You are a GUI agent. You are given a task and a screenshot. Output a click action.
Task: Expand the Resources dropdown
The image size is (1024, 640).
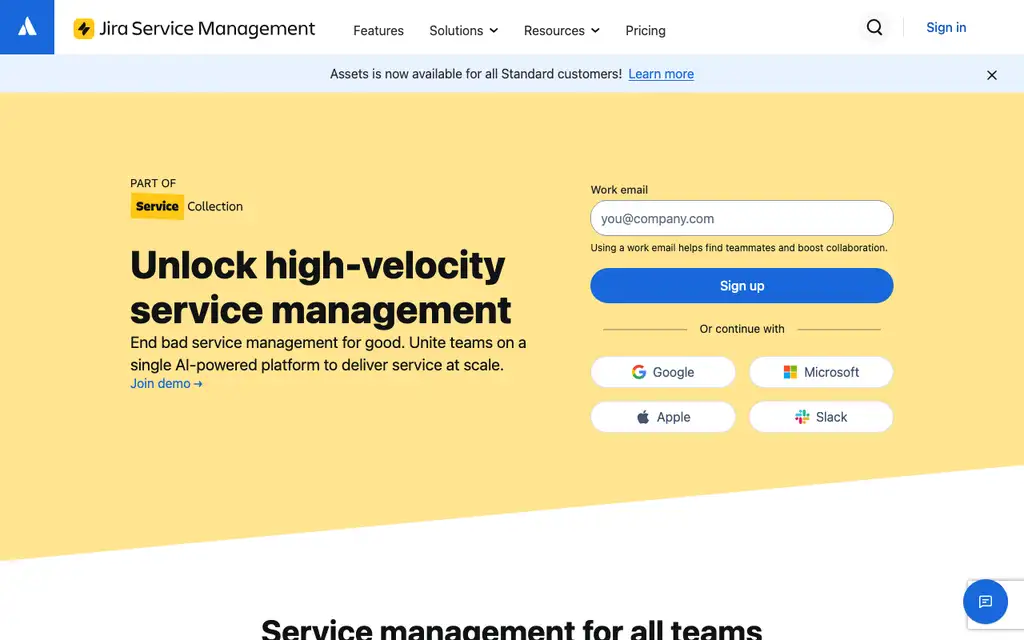click(x=562, y=31)
